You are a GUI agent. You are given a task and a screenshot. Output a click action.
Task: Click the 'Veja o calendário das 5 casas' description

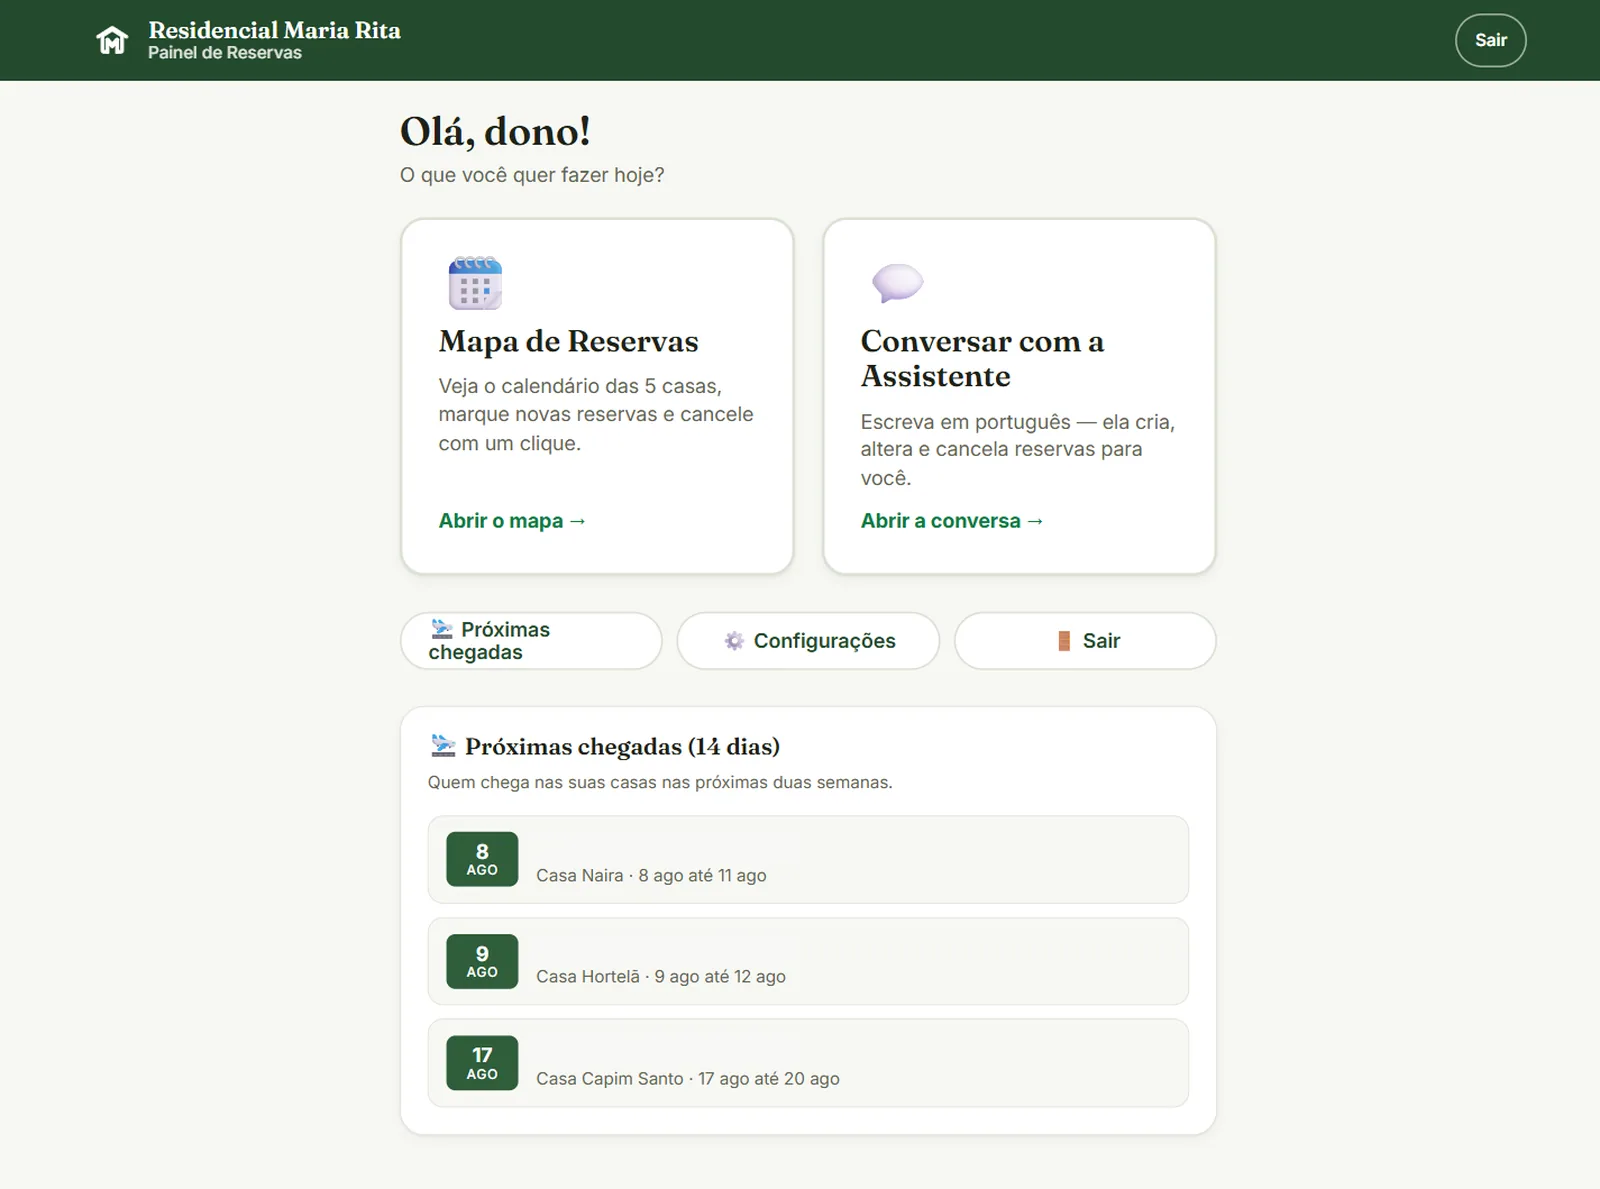pyautogui.click(x=596, y=414)
